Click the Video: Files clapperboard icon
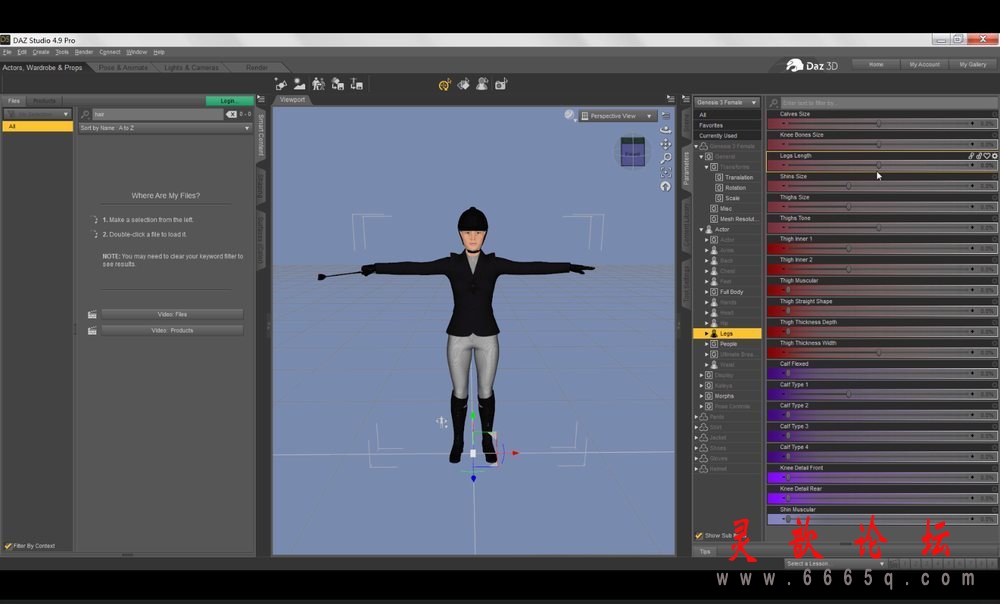Screen dimensions: 1000x604 click(x=92, y=314)
